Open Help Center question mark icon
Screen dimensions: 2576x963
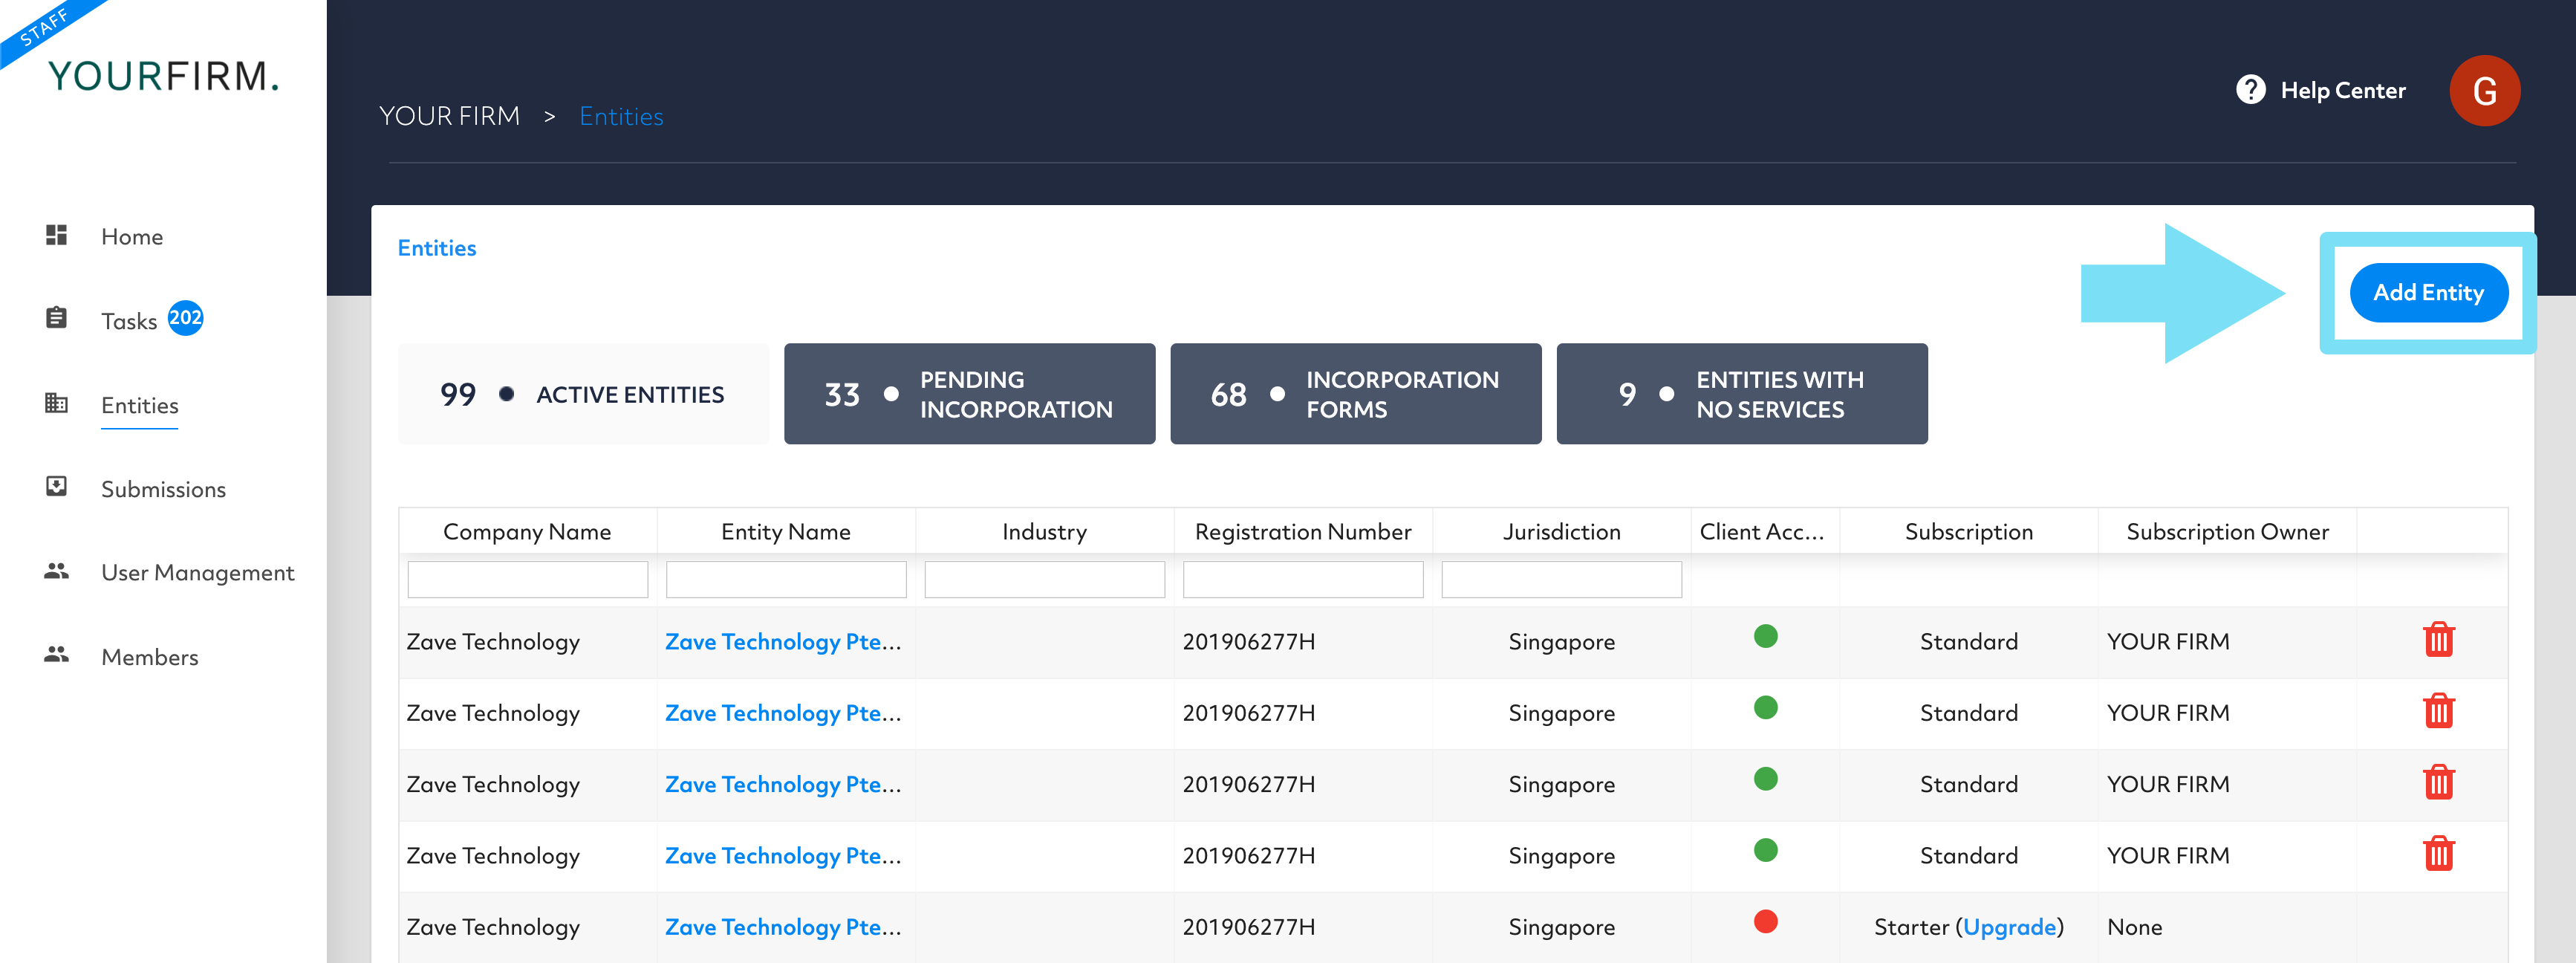tap(2250, 90)
